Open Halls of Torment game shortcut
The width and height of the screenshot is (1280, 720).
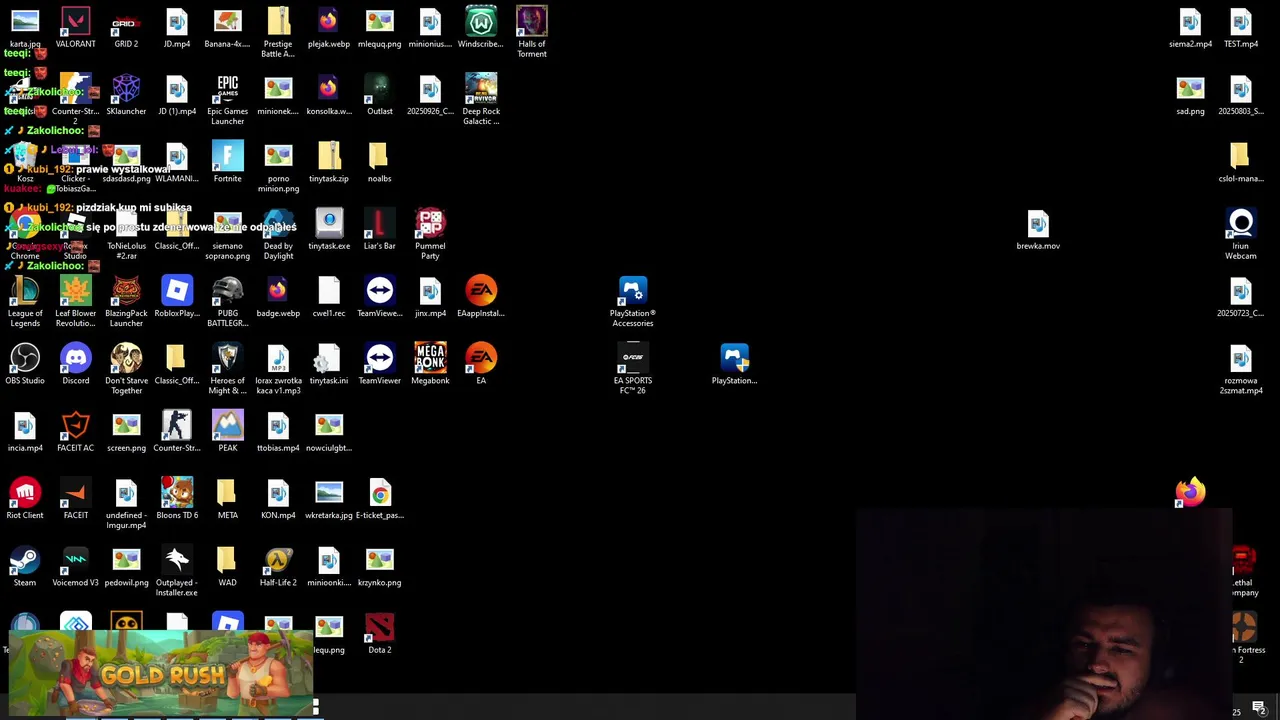coord(532,32)
